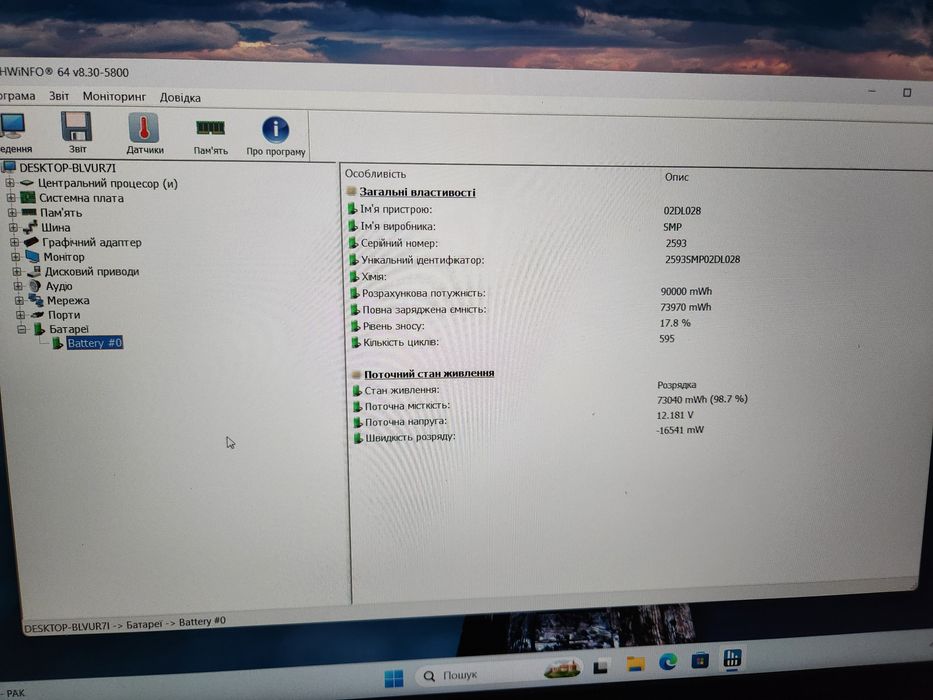Click the Battery #0 green battery icon

pyautogui.click(x=58, y=343)
